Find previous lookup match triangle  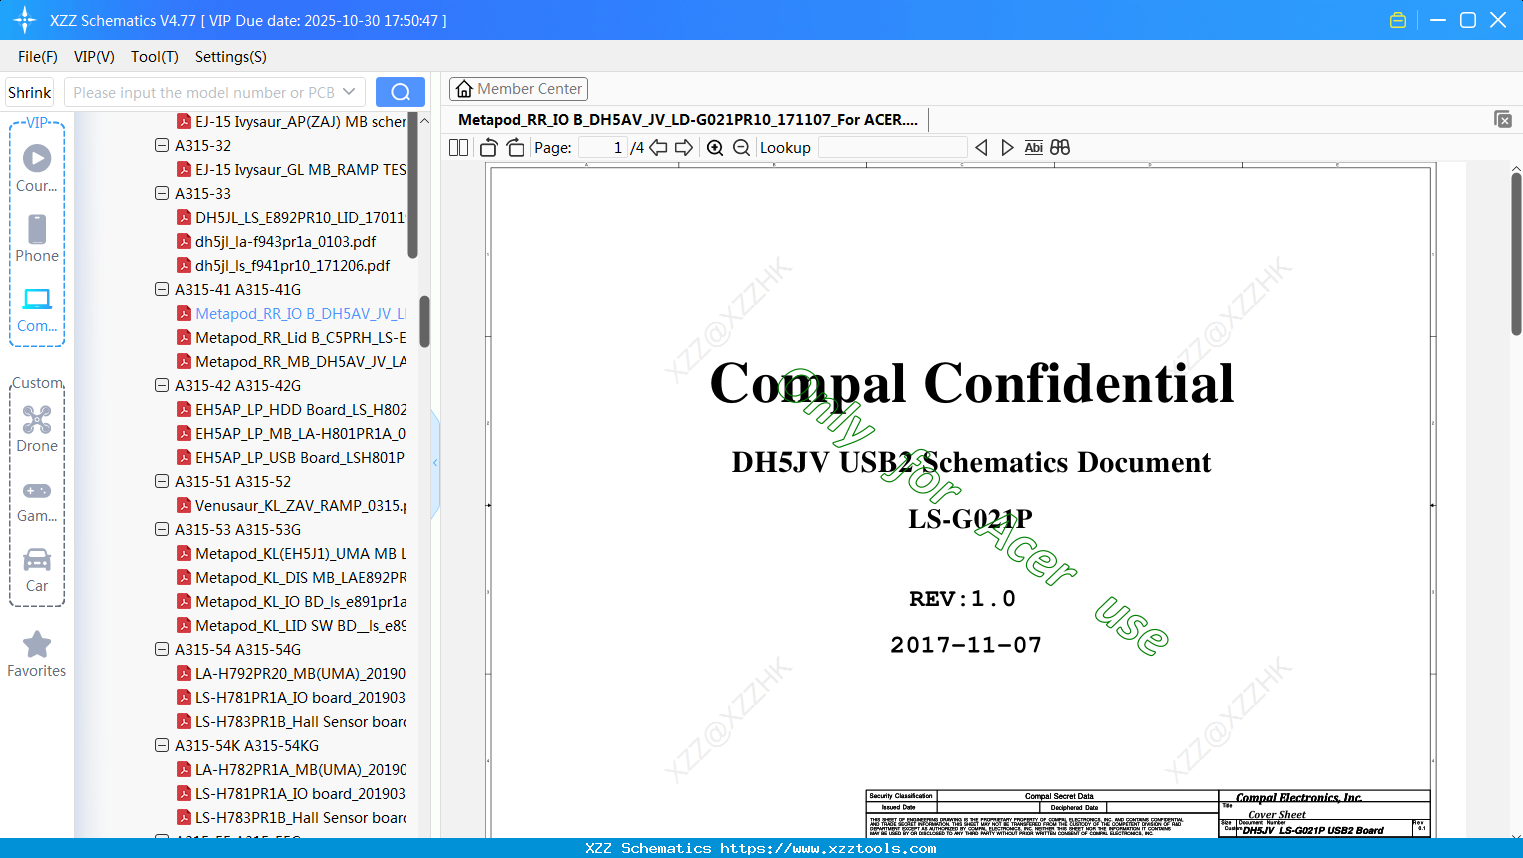pos(981,148)
